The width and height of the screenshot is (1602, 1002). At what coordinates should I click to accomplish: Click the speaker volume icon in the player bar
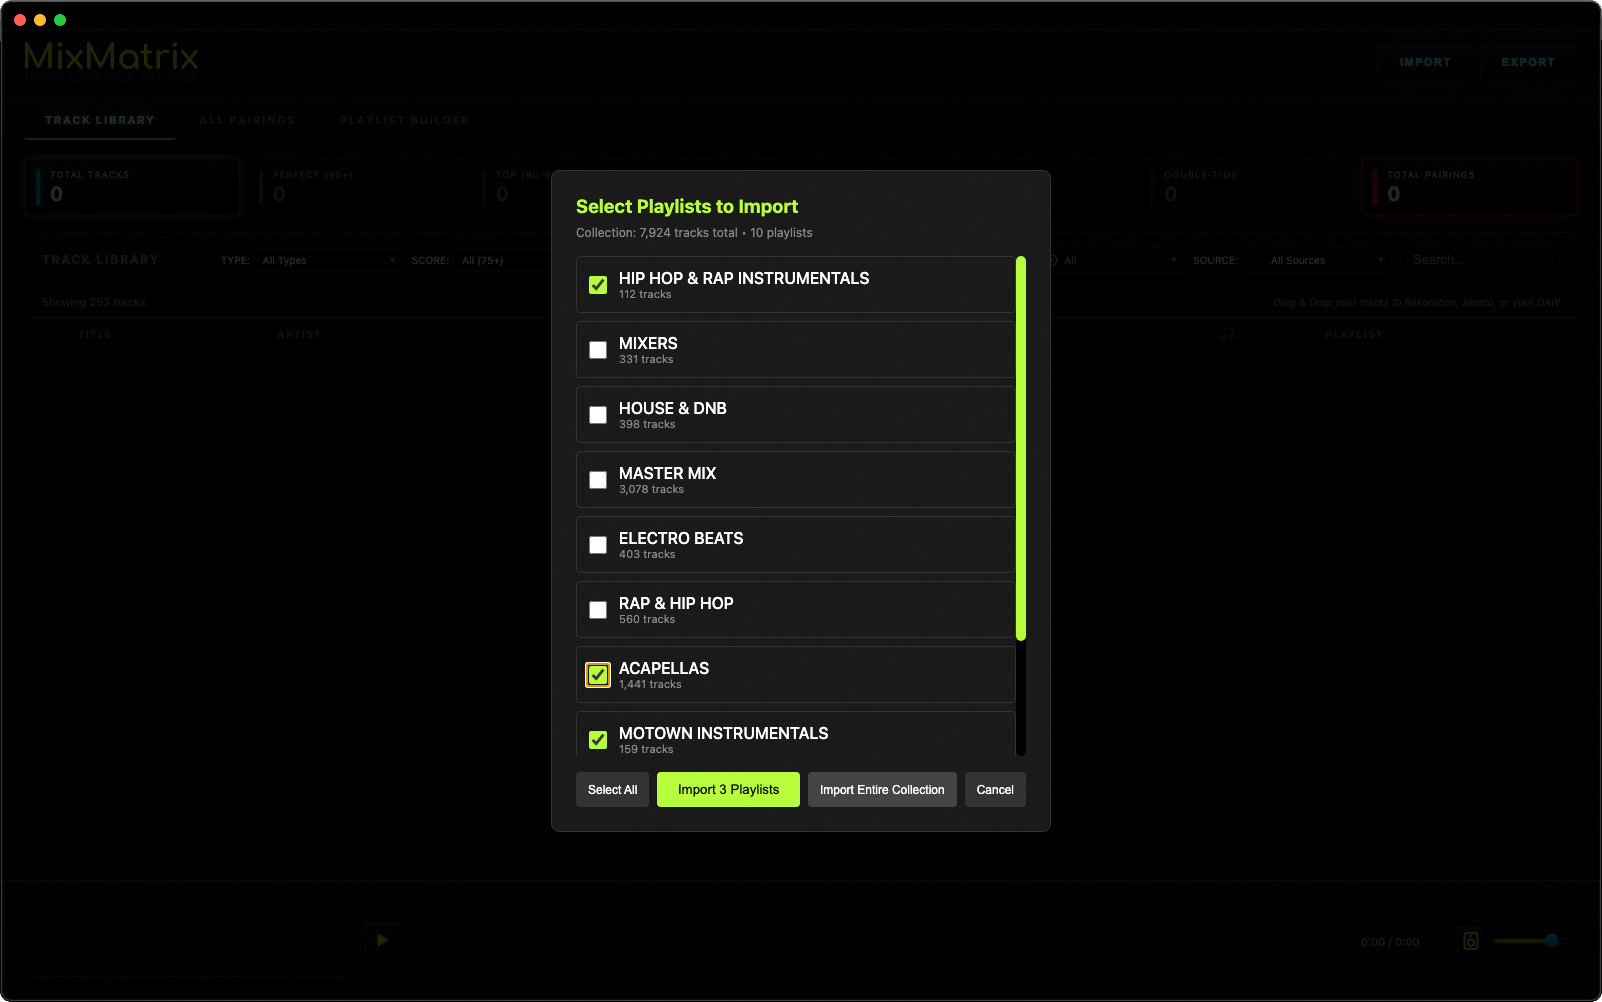[1469, 941]
